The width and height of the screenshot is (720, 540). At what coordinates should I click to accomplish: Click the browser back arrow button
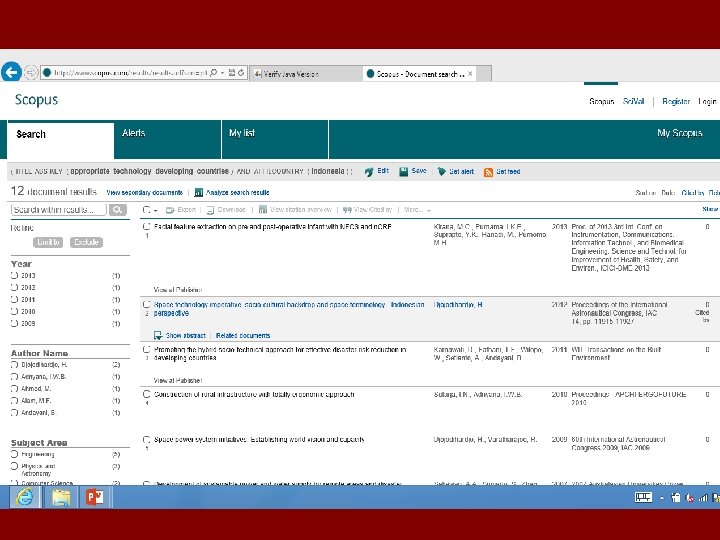click(x=11, y=72)
